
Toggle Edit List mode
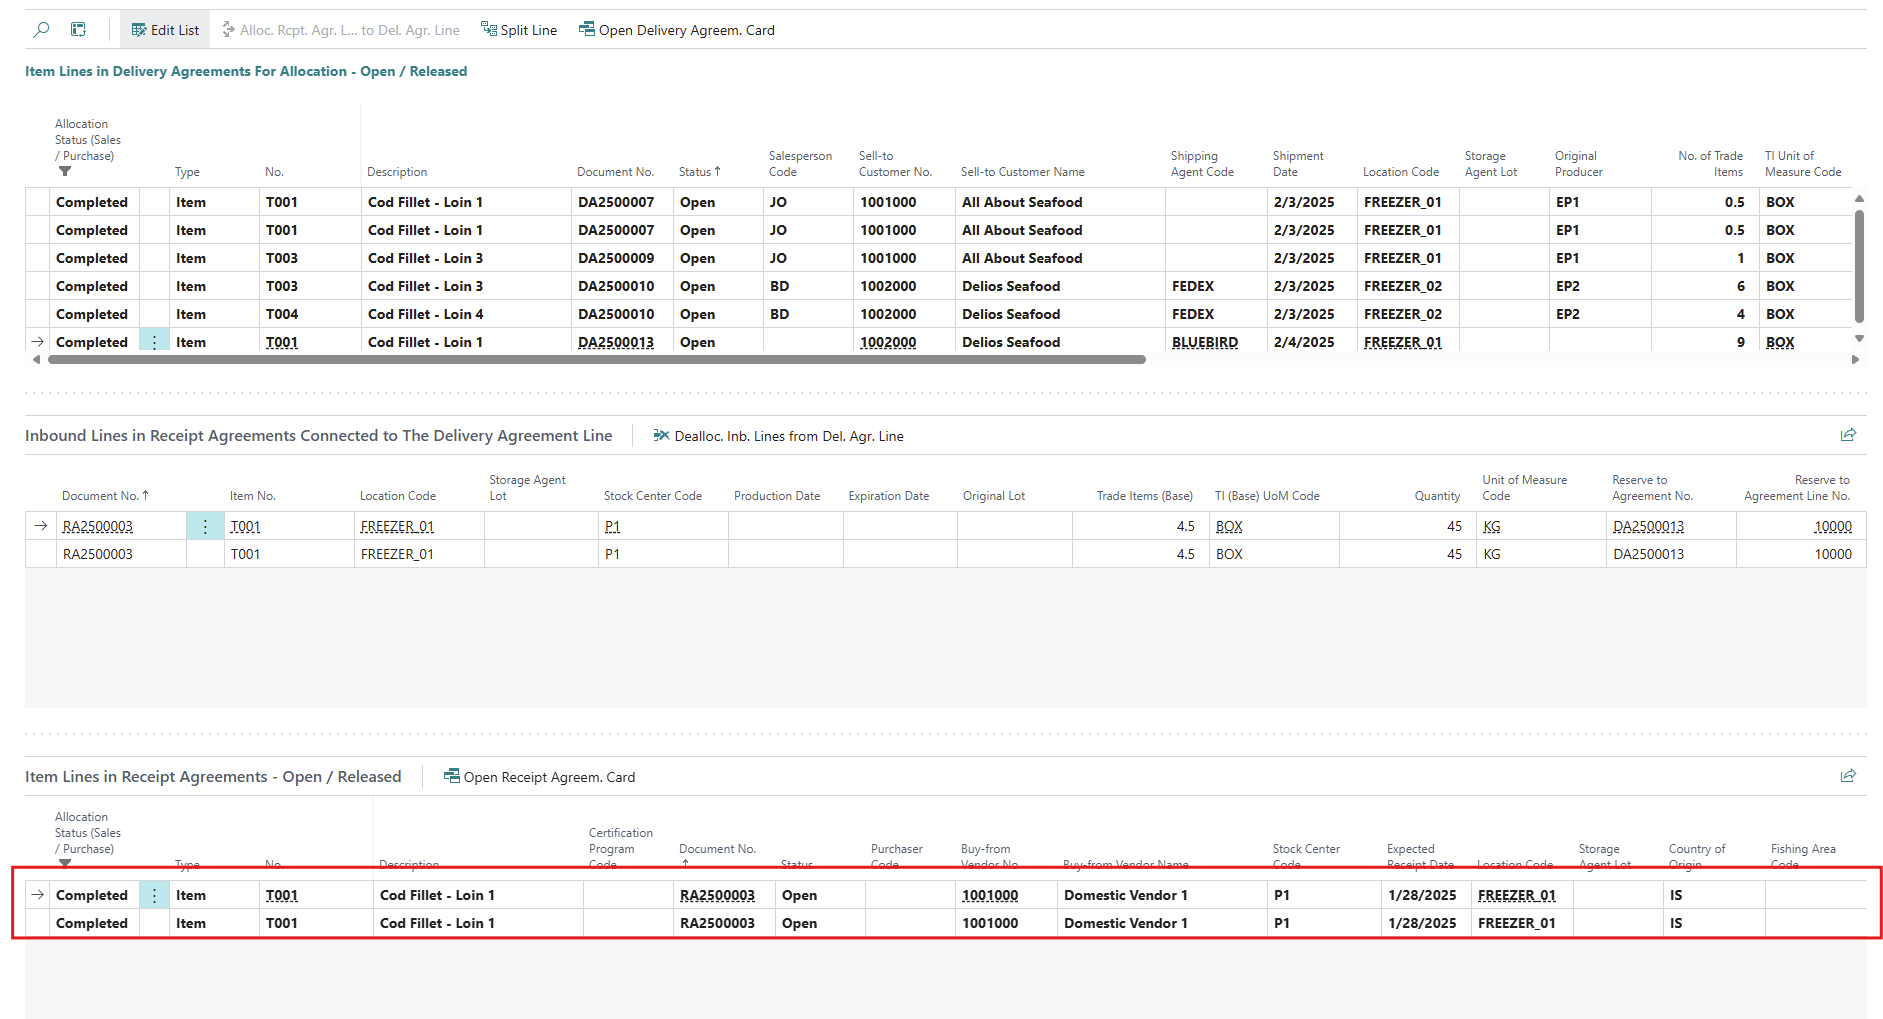pos(165,30)
